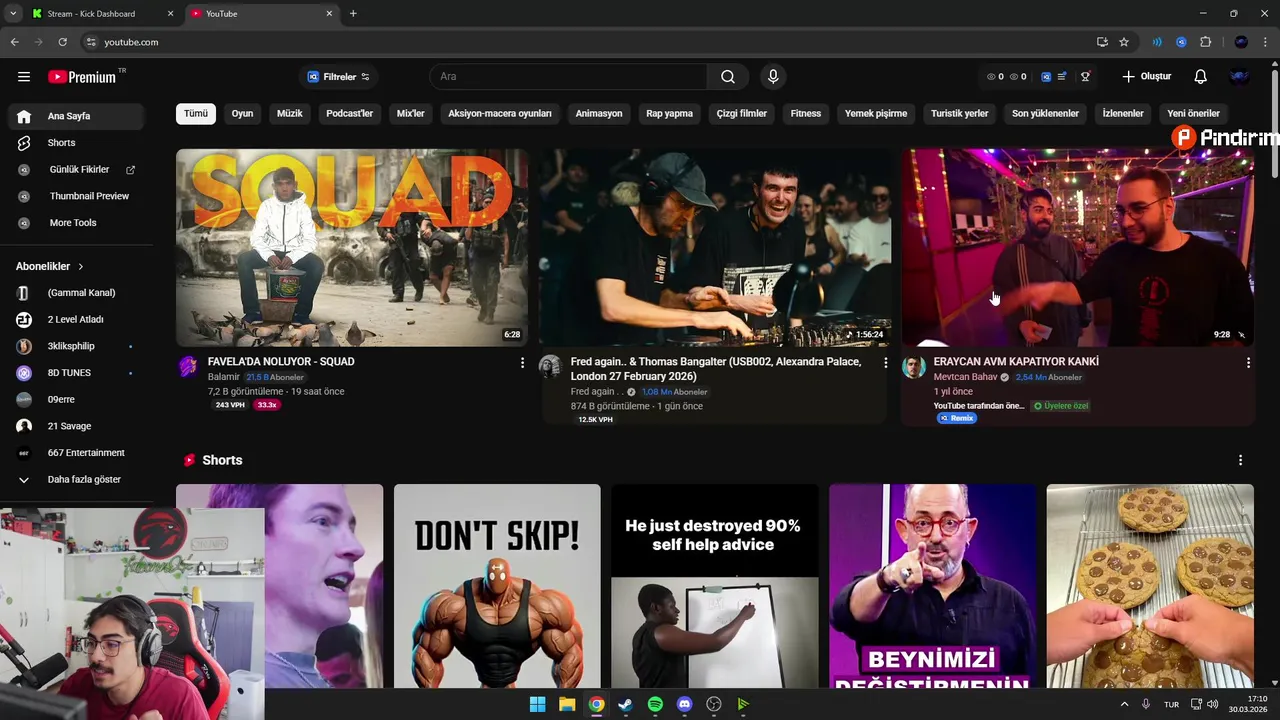Open new browser tab with plus
The height and width of the screenshot is (720, 1280).
(x=353, y=14)
